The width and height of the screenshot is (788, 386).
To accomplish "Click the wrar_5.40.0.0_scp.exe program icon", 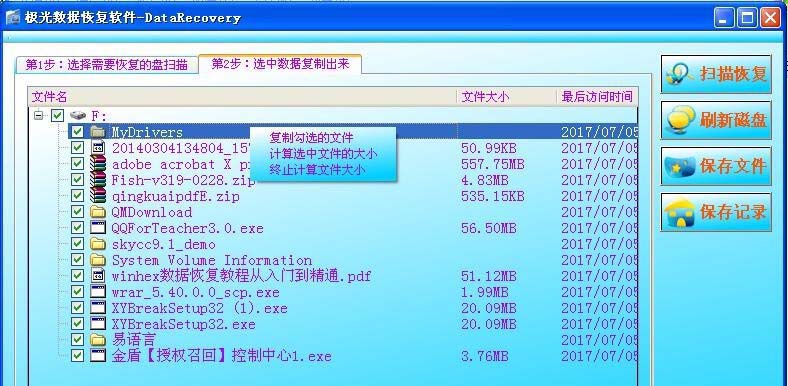I will 97,292.
